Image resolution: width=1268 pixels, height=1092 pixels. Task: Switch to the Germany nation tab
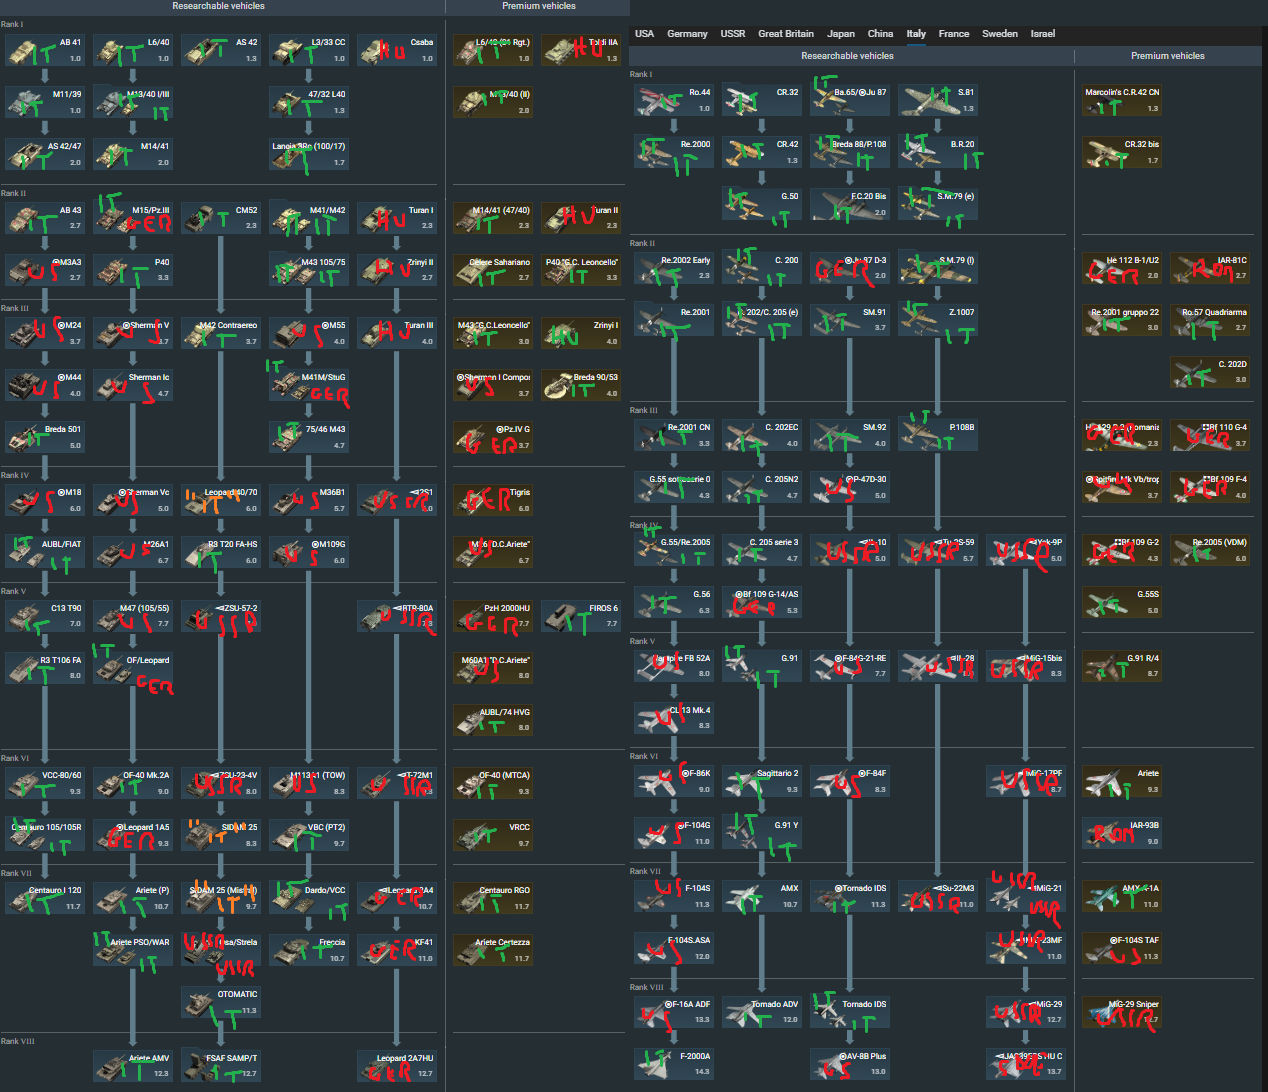687,33
